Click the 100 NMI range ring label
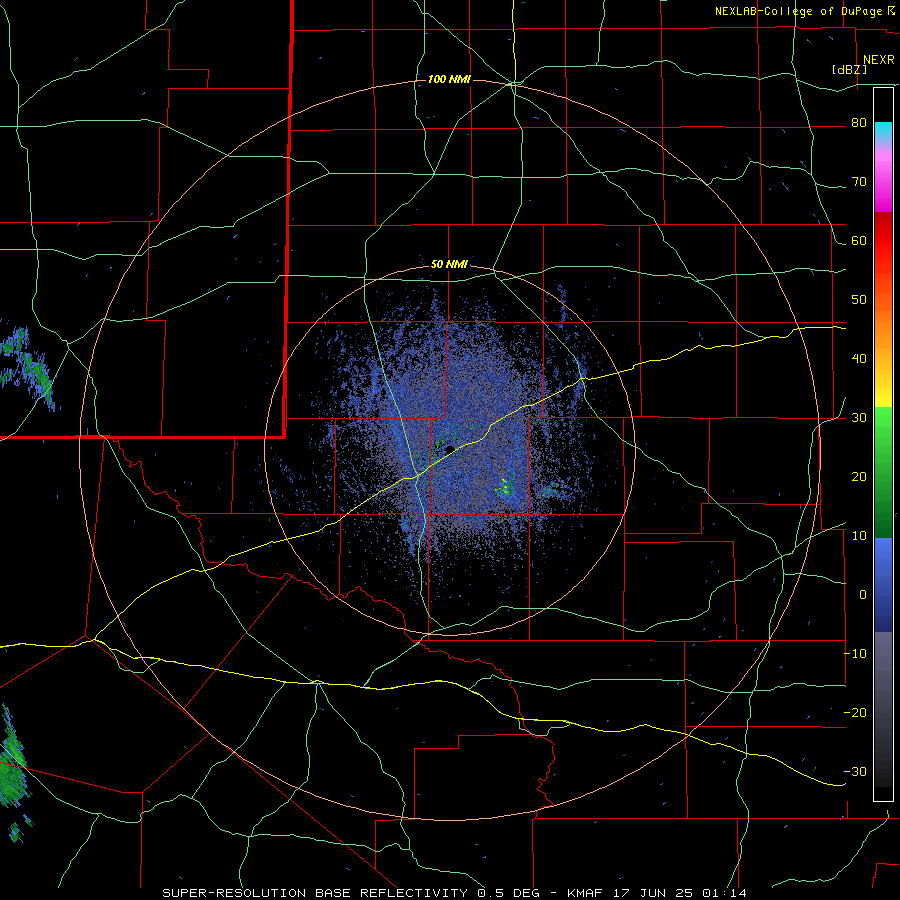Viewport: 900px width, 900px height. pyautogui.click(x=449, y=79)
